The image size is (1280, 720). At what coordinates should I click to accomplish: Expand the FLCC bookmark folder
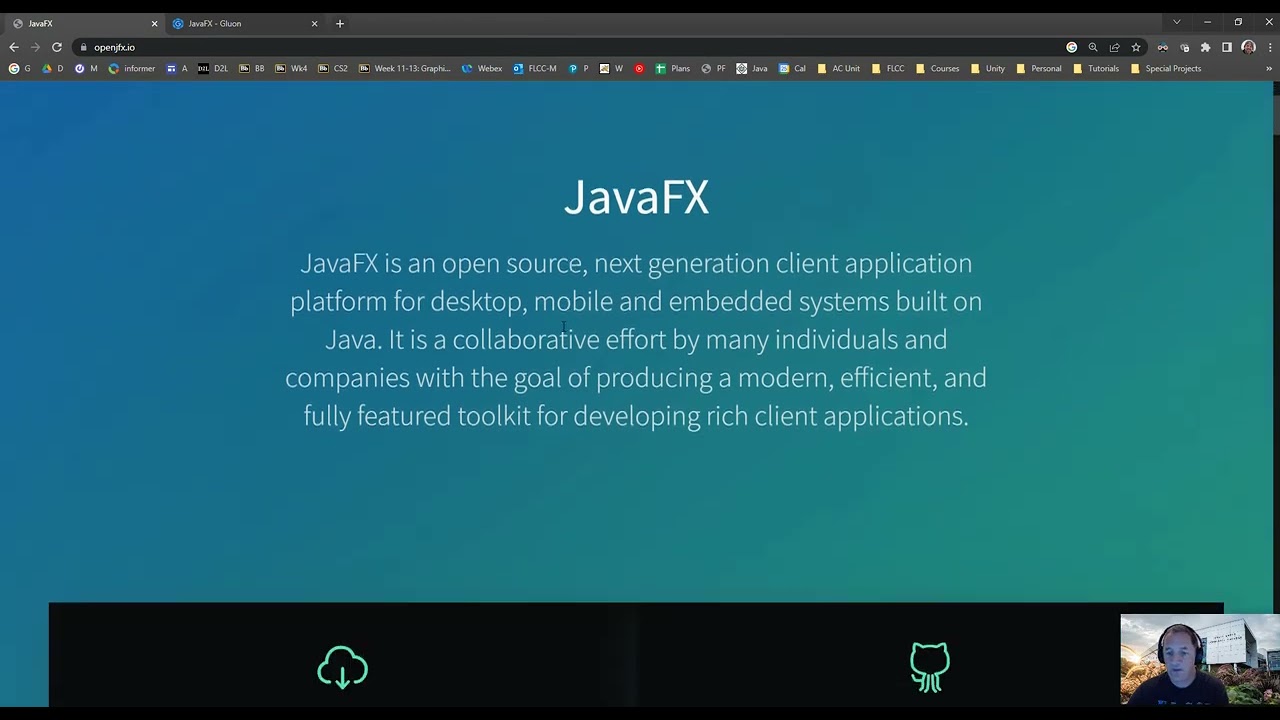click(x=887, y=69)
